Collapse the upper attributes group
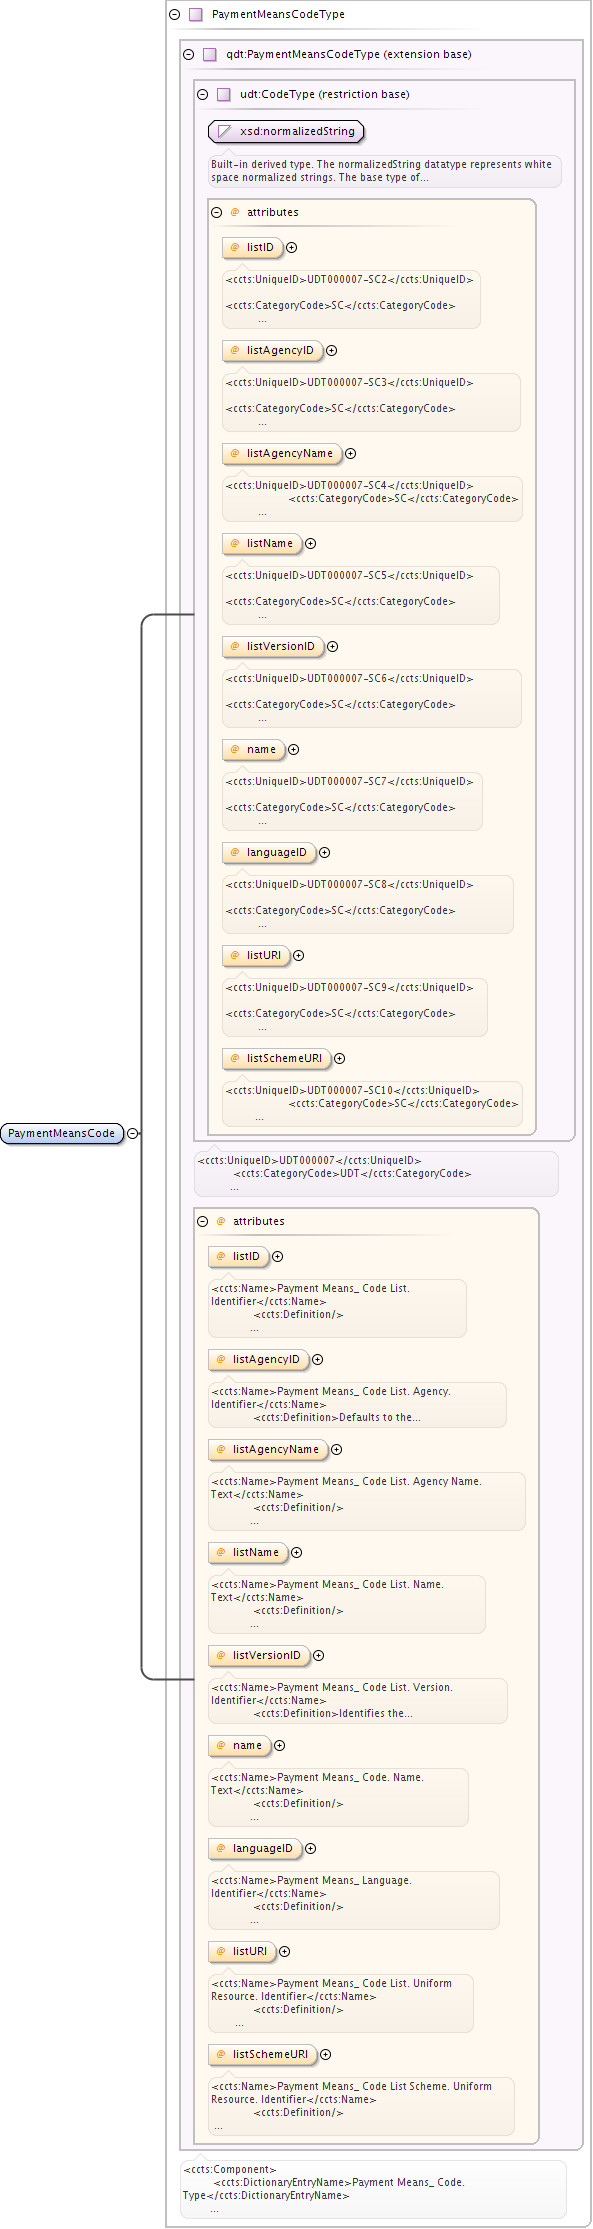 (x=216, y=213)
